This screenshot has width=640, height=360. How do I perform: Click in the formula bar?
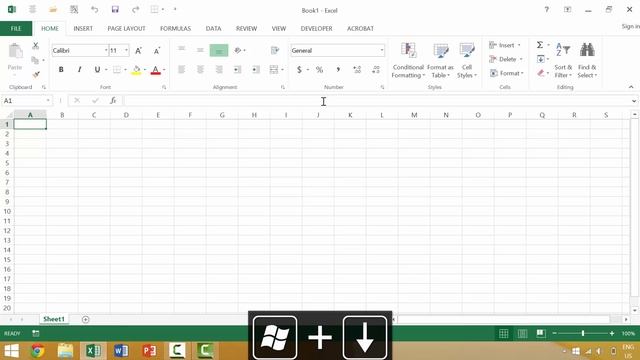click(x=377, y=100)
